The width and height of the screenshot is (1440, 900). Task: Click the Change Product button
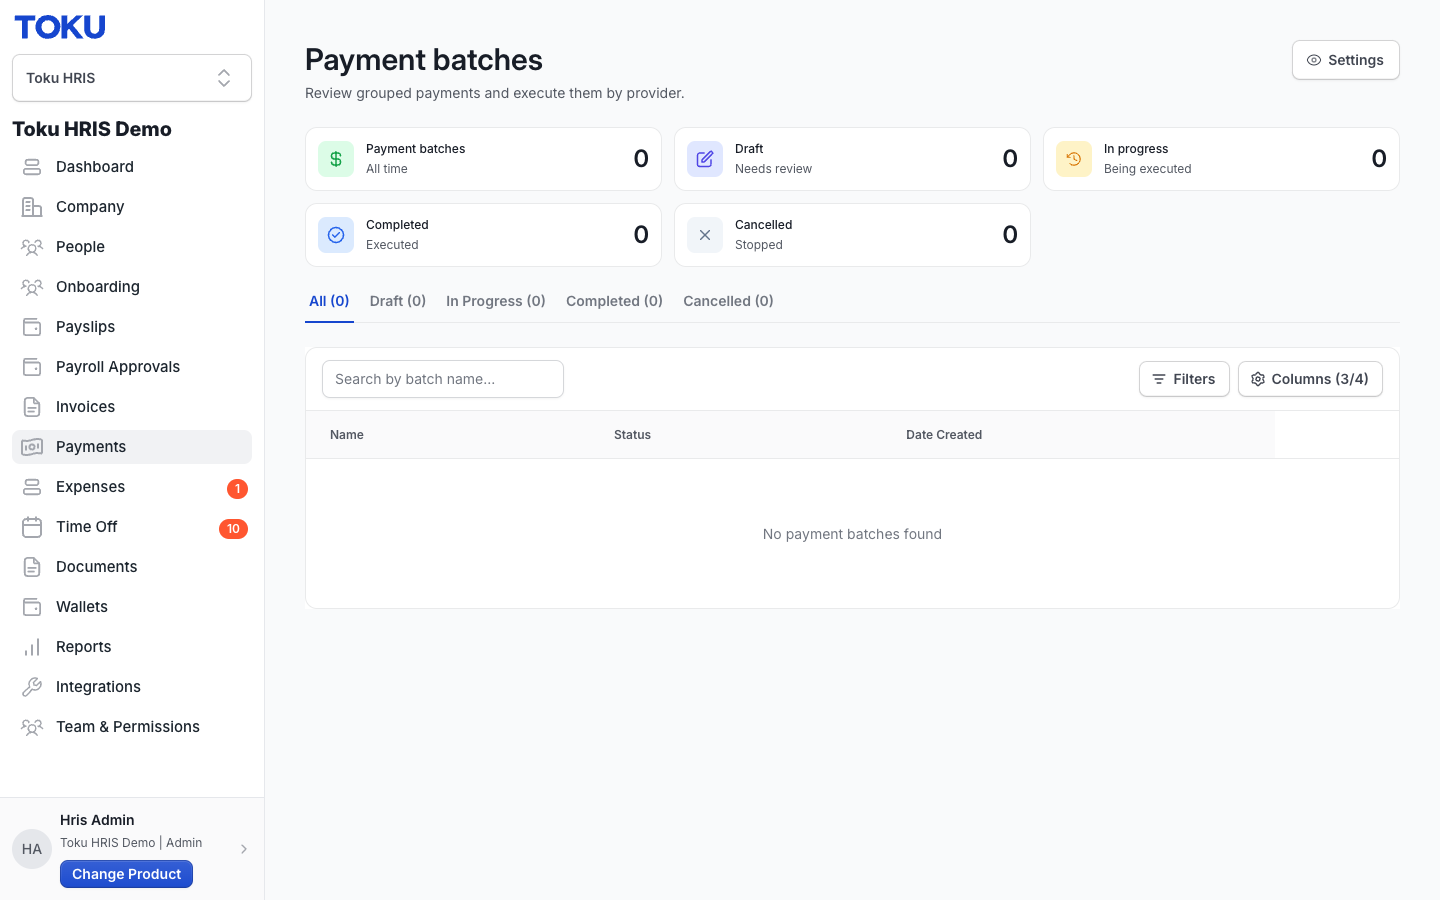126,874
